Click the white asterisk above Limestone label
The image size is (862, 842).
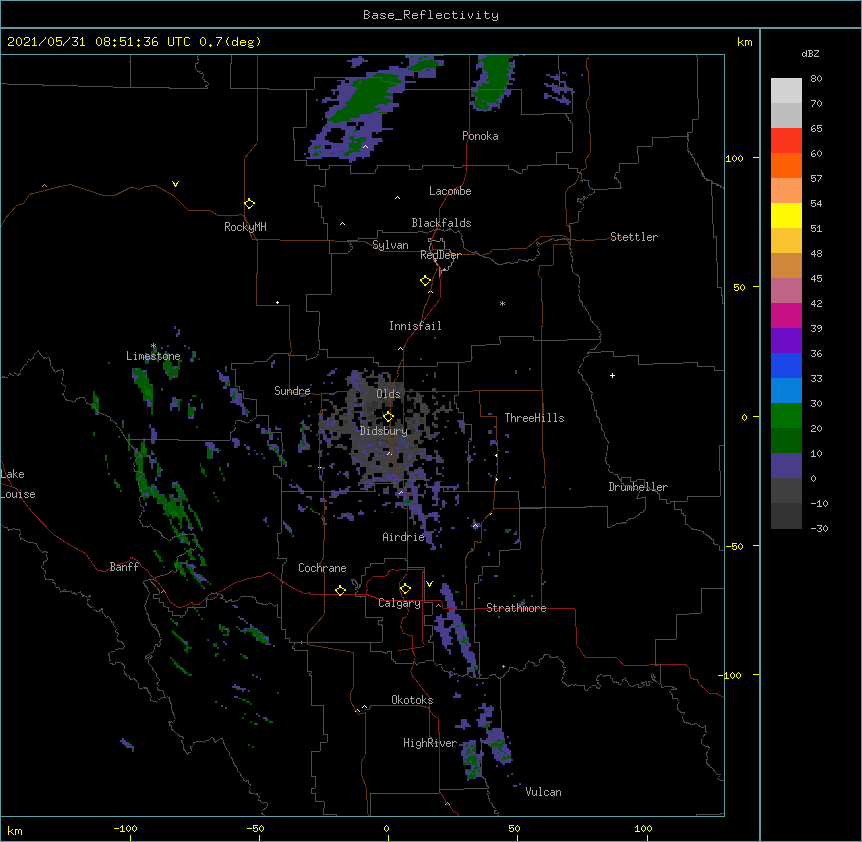click(x=153, y=346)
